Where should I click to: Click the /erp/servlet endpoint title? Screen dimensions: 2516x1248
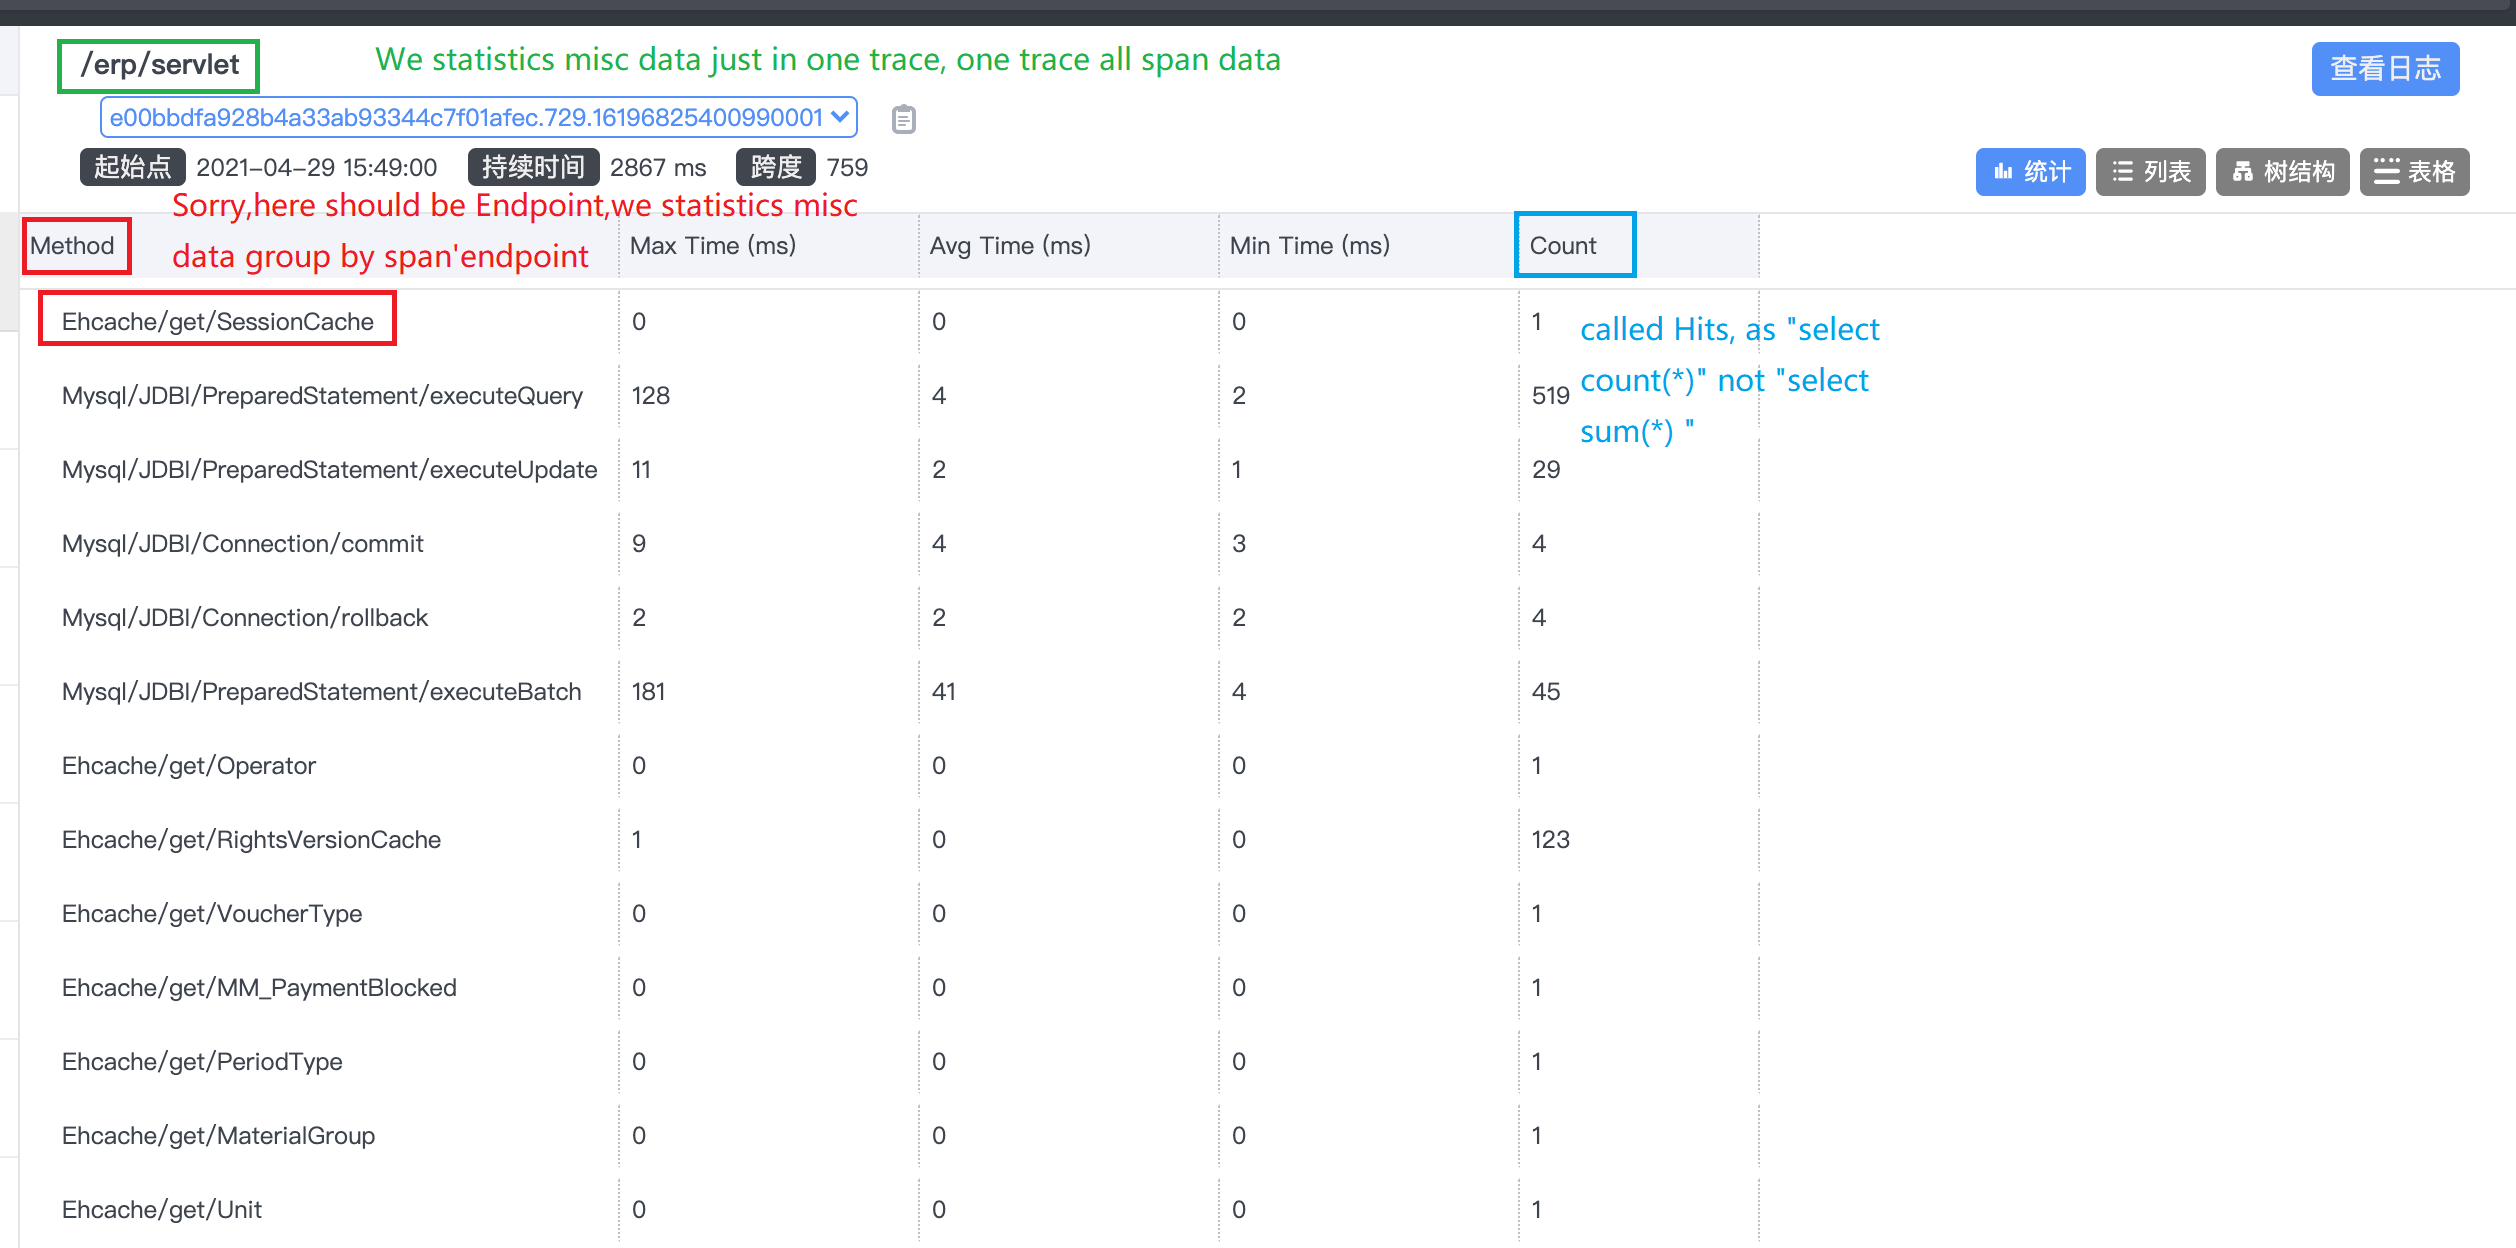159,66
